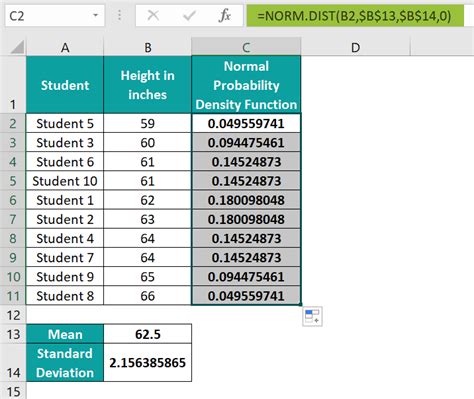Select the Student 3 cell
474x399 pixels.
coord(65,143)
